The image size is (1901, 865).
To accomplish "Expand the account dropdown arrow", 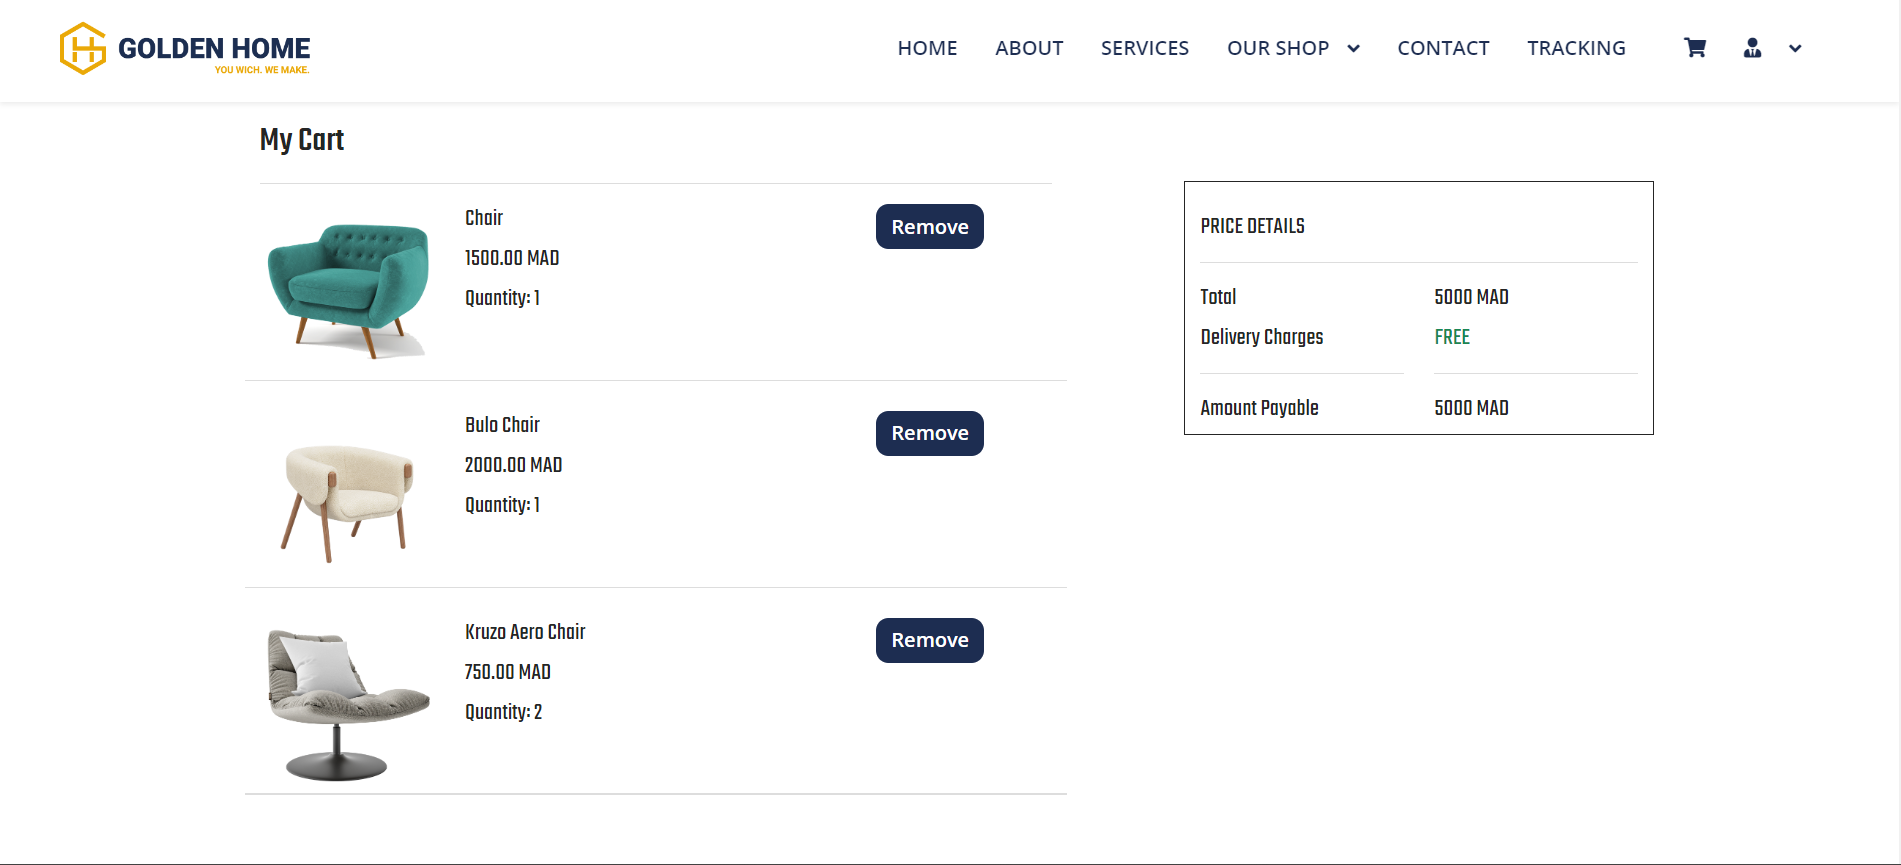I will (1795, 48).
